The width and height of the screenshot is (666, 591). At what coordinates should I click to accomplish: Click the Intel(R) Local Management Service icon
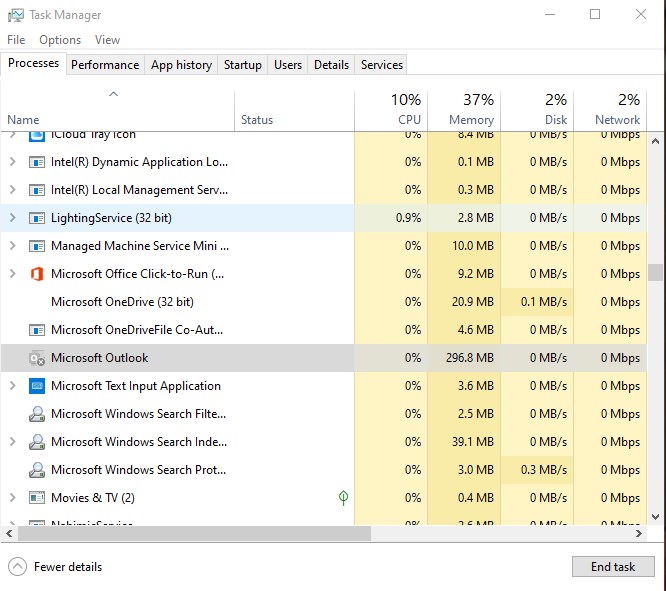click(37, 190)
